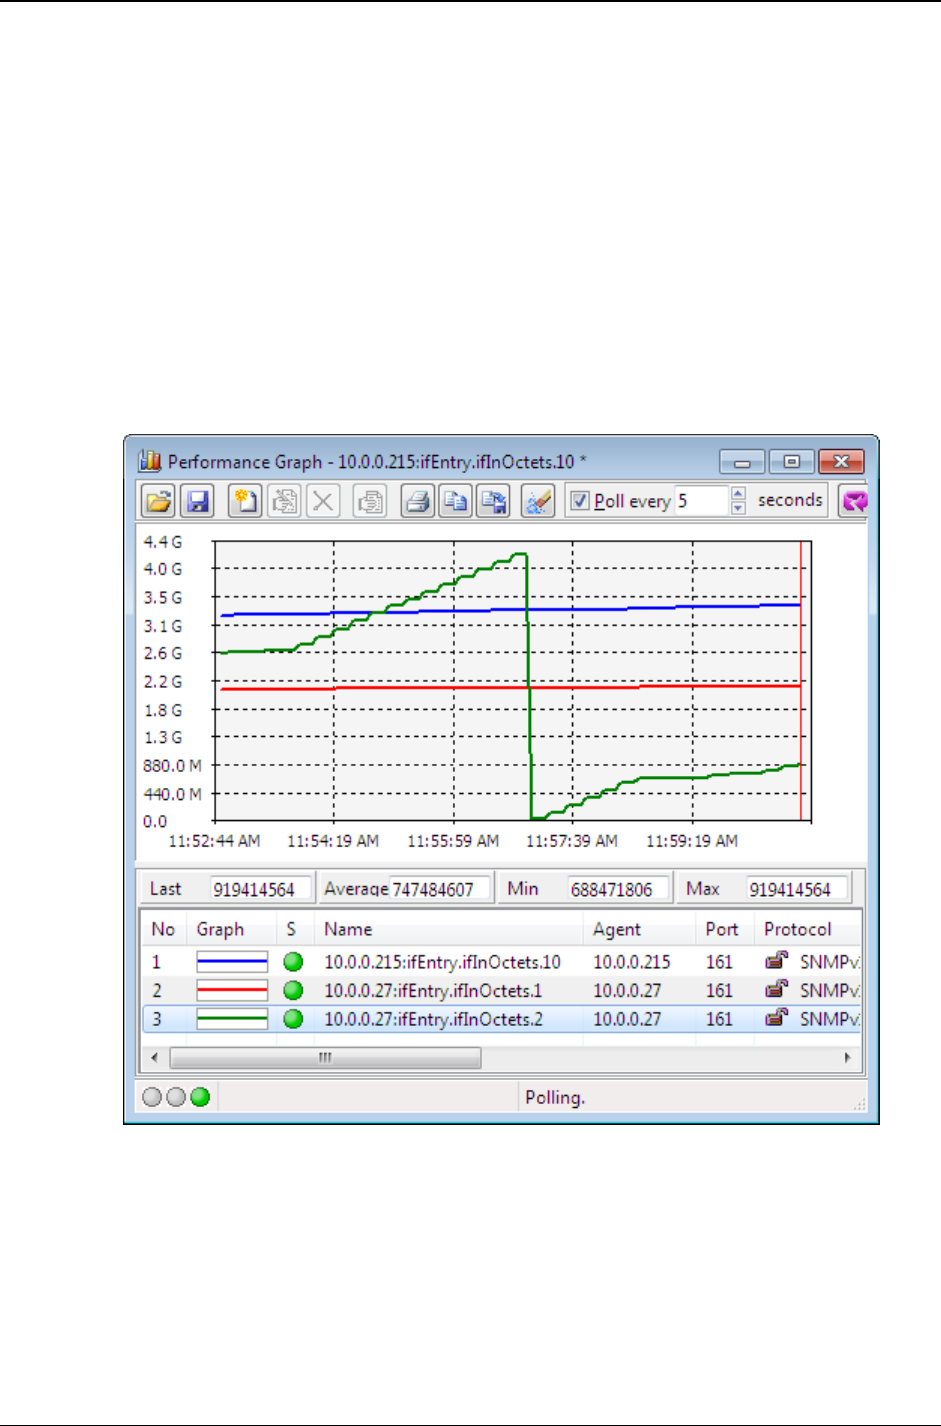Click the row number 3 cell
Screen dimensions: 941x1426
tap(157, 1020)
